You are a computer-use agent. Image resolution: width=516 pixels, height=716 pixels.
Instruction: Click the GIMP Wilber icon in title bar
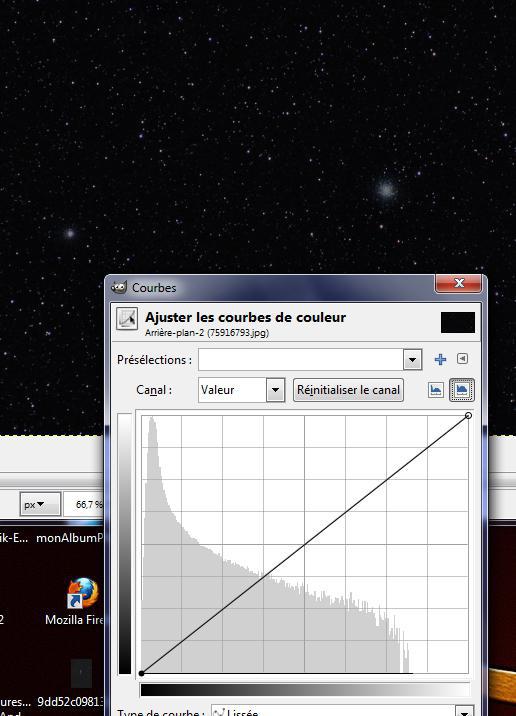click(119, 287)
